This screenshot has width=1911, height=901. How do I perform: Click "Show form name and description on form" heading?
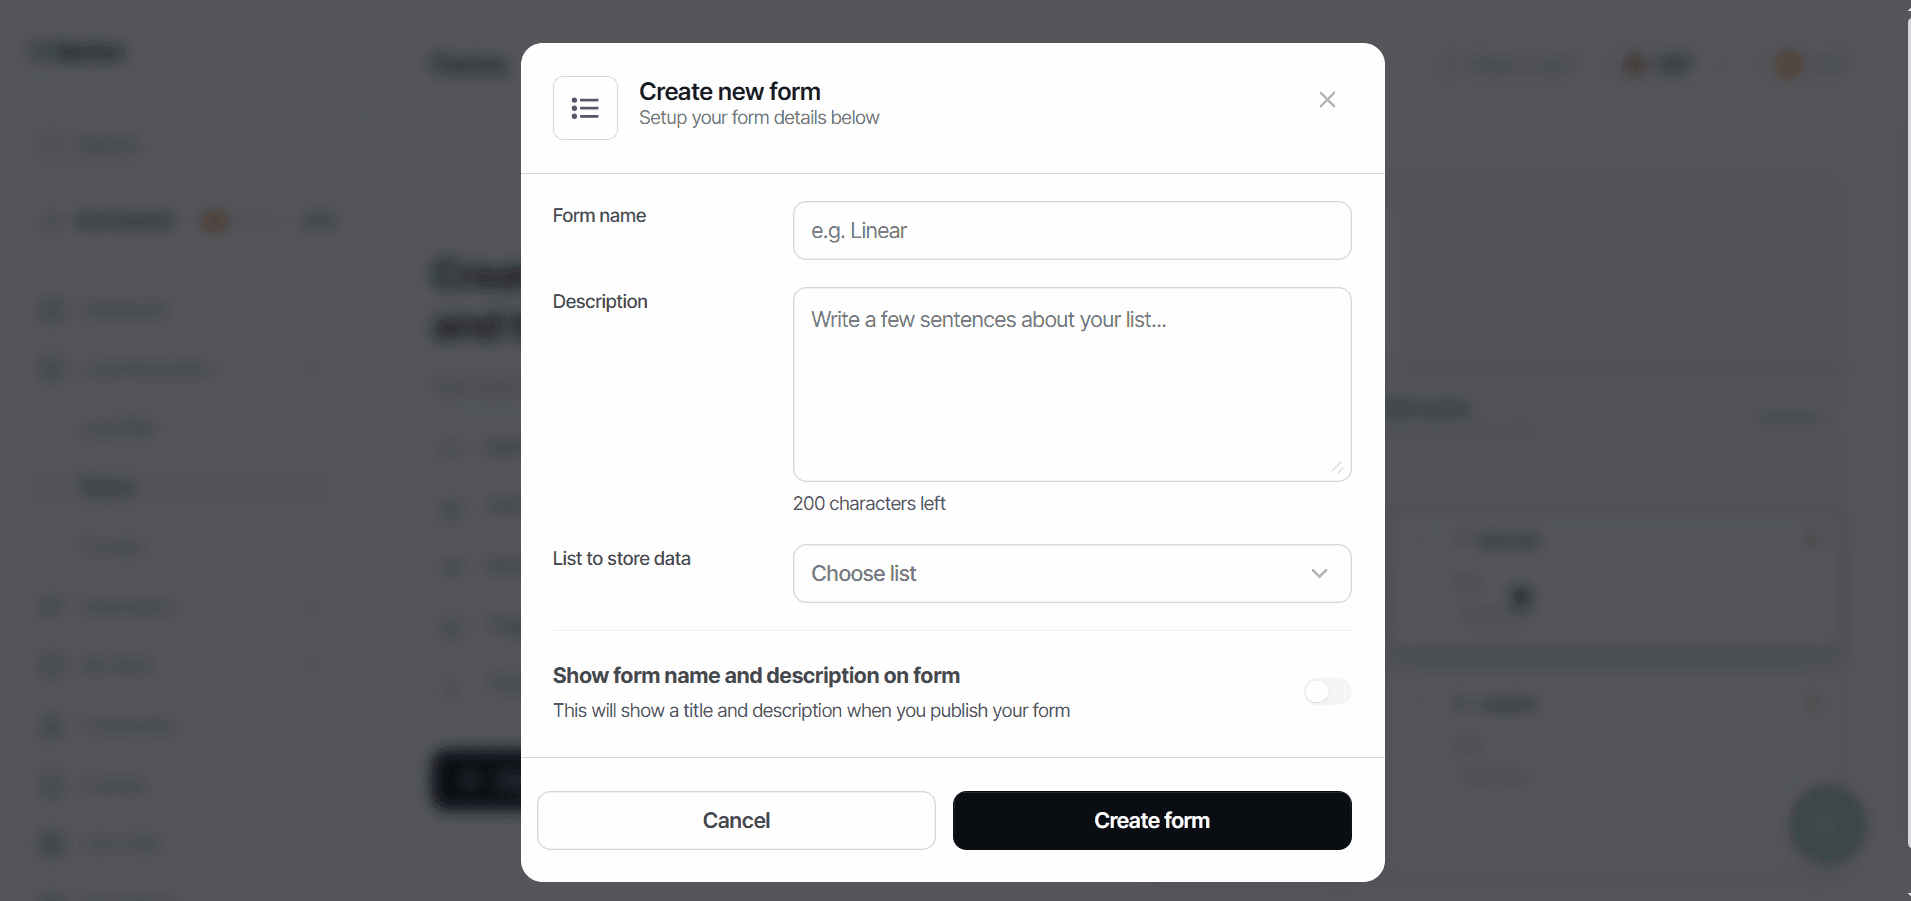pos(756,676)
